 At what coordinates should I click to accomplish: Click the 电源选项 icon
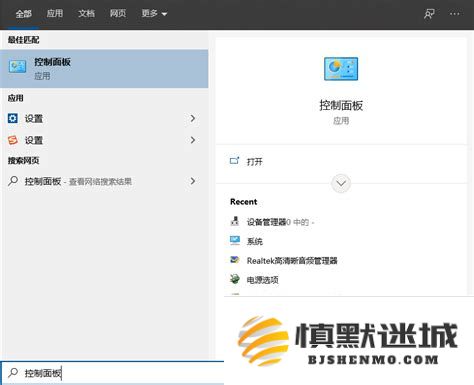pos(235,279)
